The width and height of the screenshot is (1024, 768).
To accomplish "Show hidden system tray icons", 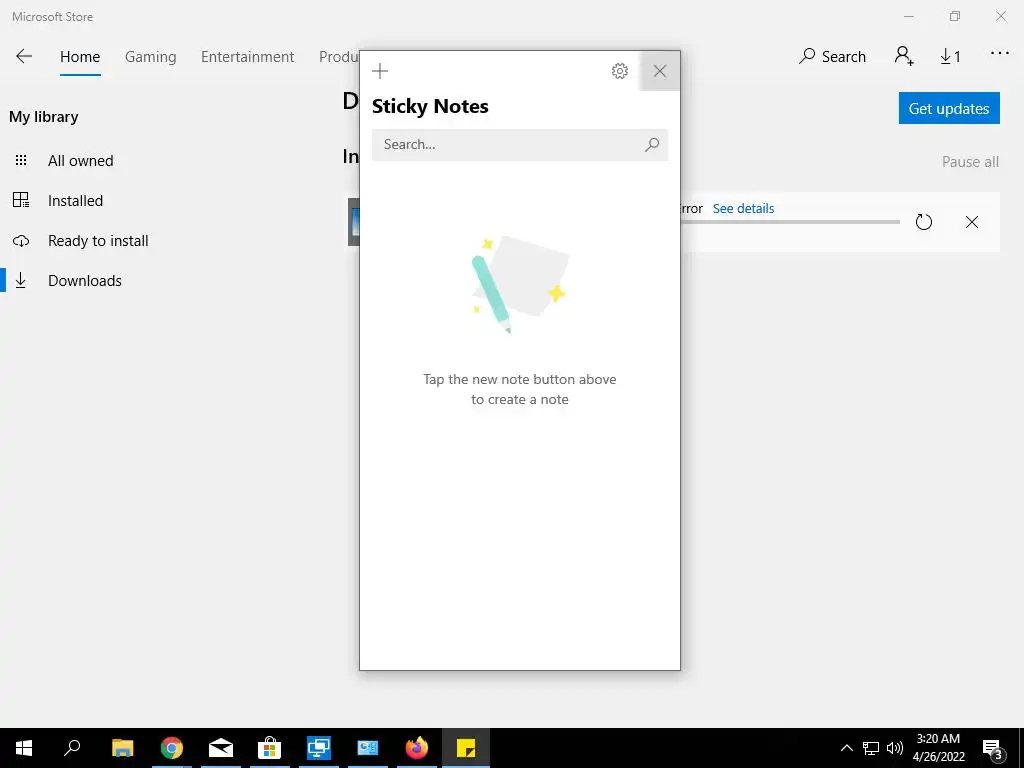I will click(x=846, y=748).
